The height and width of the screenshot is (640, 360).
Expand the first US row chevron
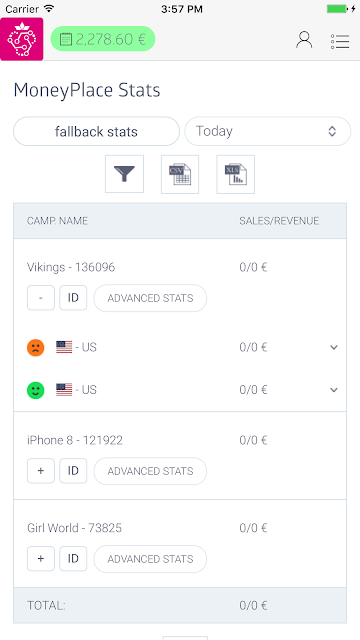(334, 347)
